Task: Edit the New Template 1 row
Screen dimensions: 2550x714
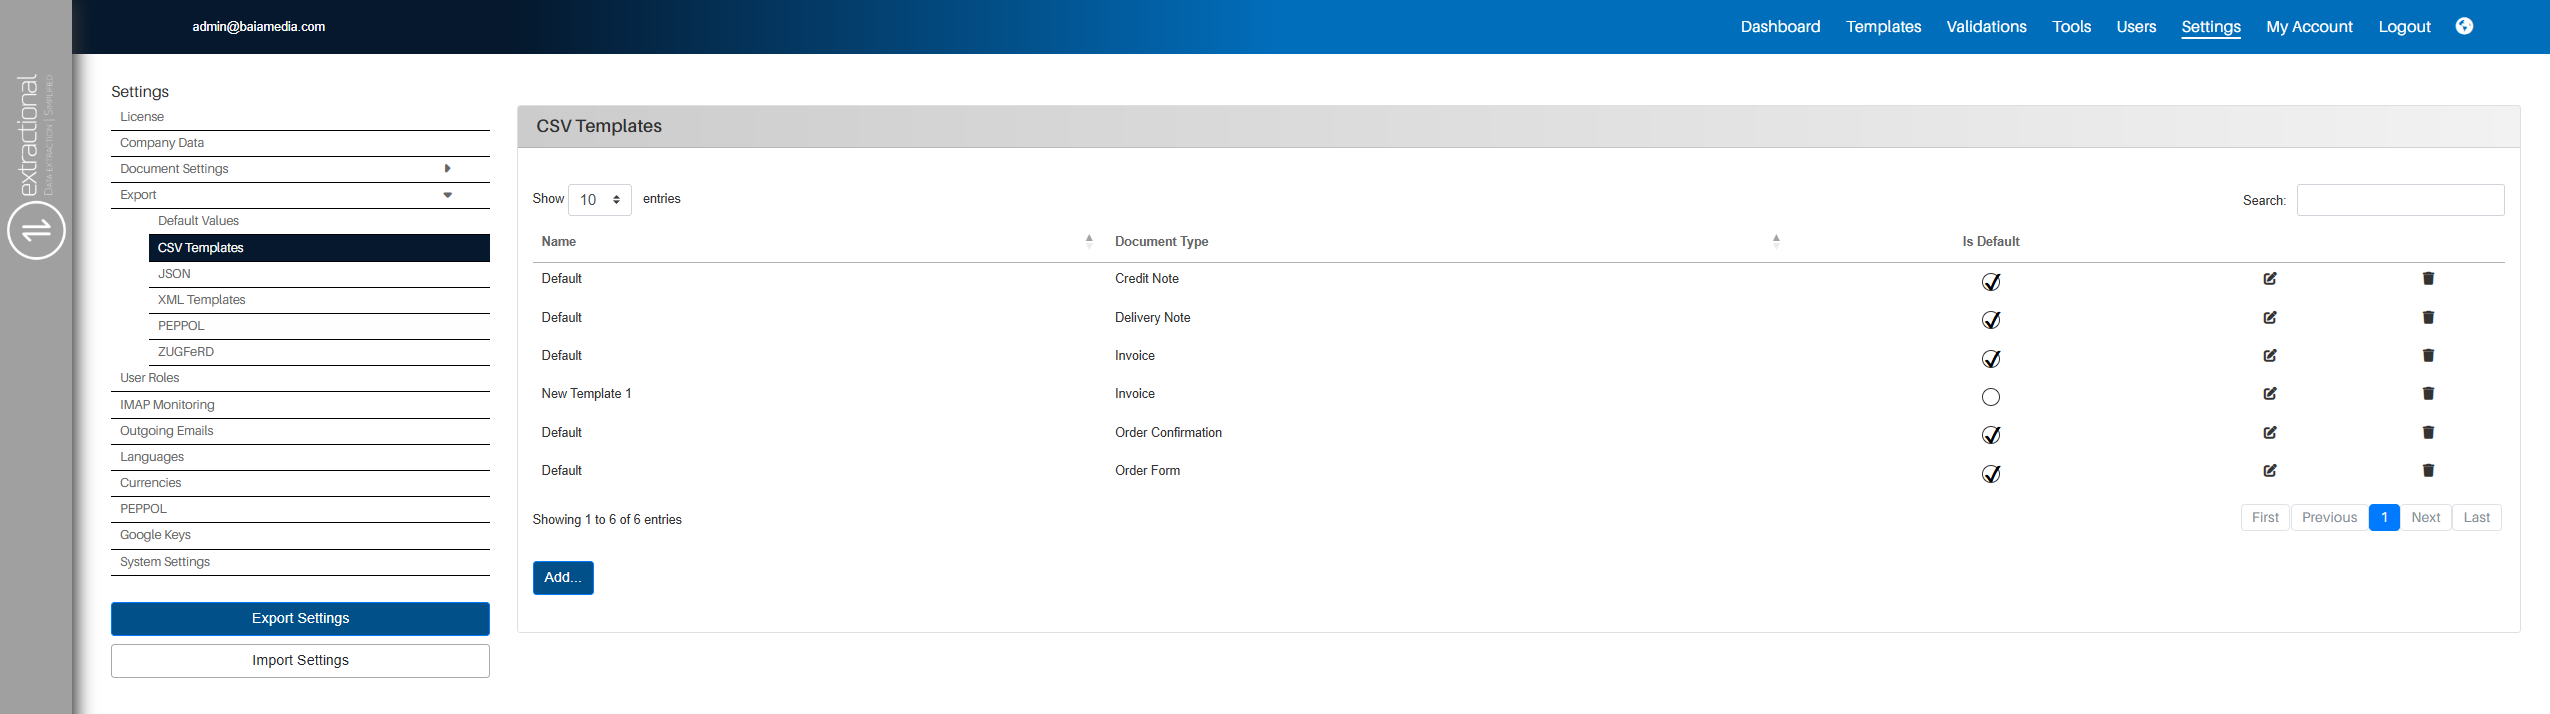Action: click(2269, 394)
